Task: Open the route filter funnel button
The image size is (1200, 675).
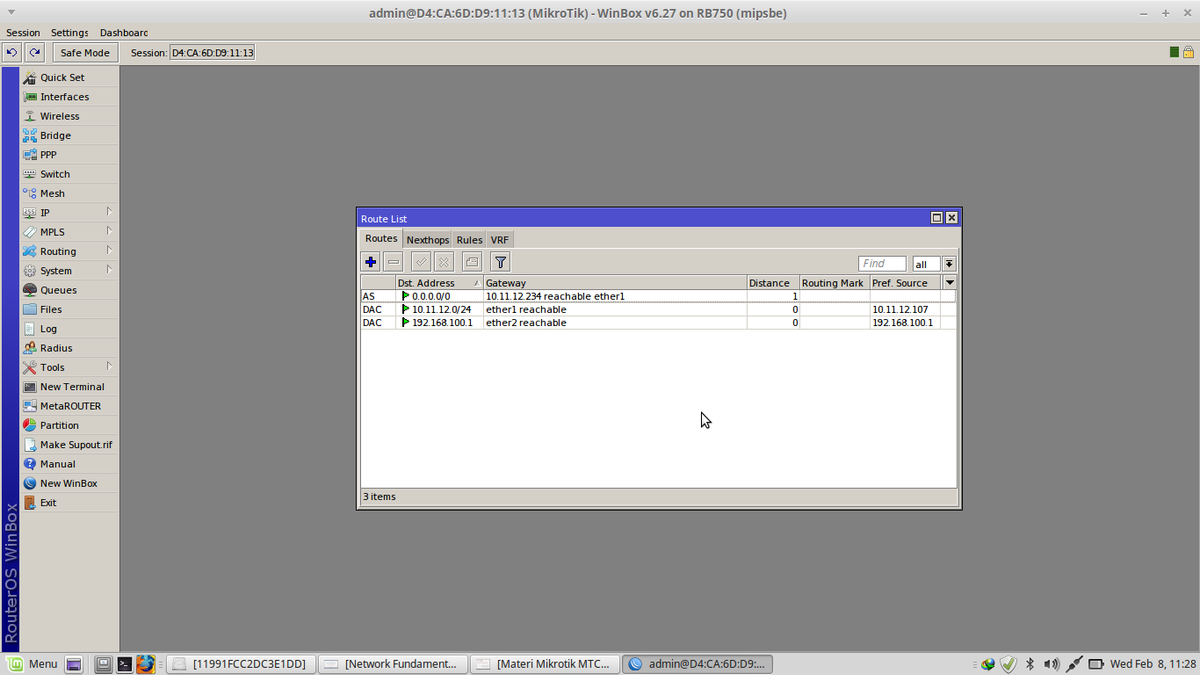Action: click(x=501, y=262)
